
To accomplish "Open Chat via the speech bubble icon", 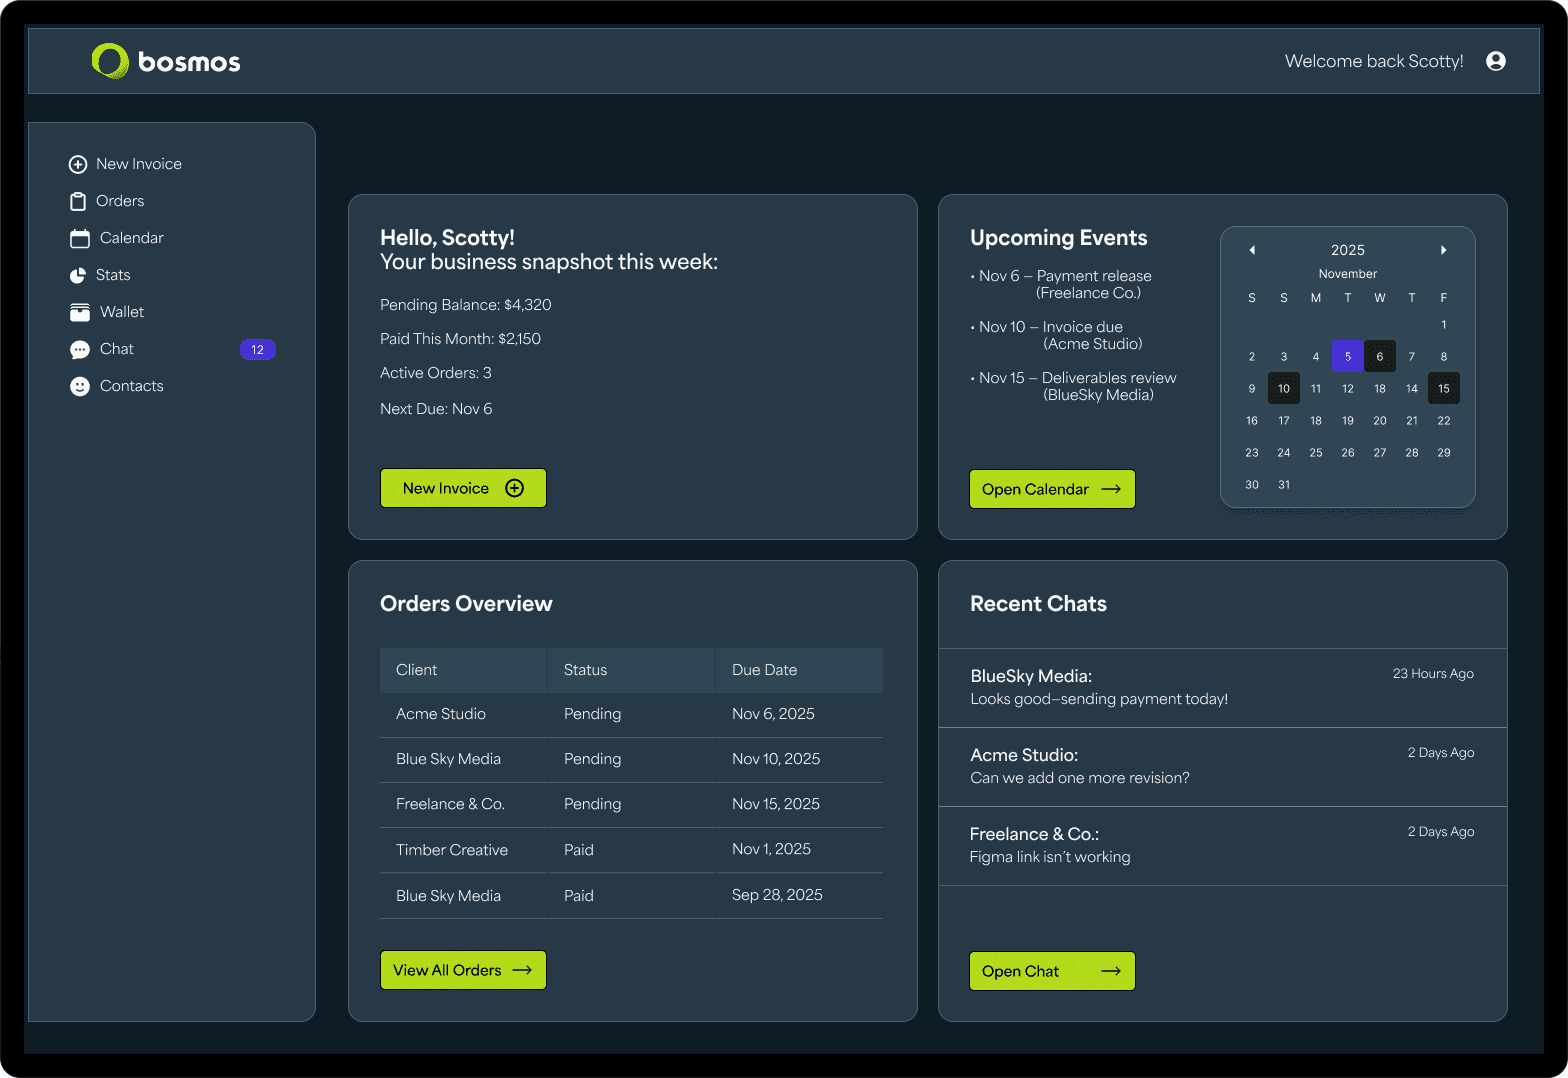I will click(80, 349).
